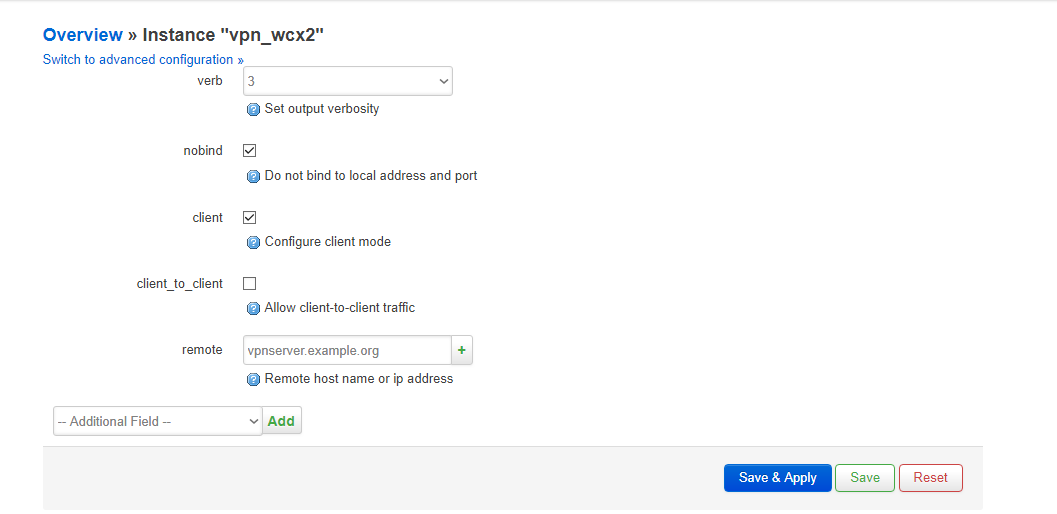Click help icon beside Remote host name

(x=253, y=379)
